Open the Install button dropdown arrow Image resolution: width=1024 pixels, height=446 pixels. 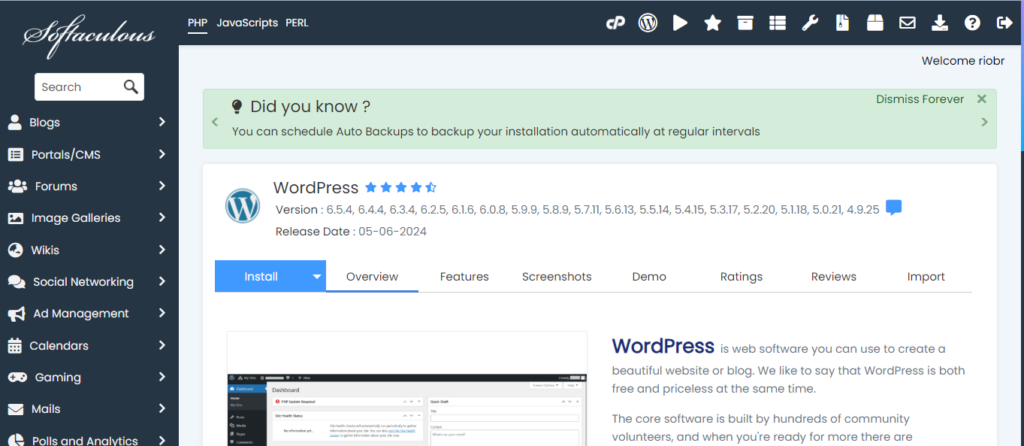click(x=317, y=276)
